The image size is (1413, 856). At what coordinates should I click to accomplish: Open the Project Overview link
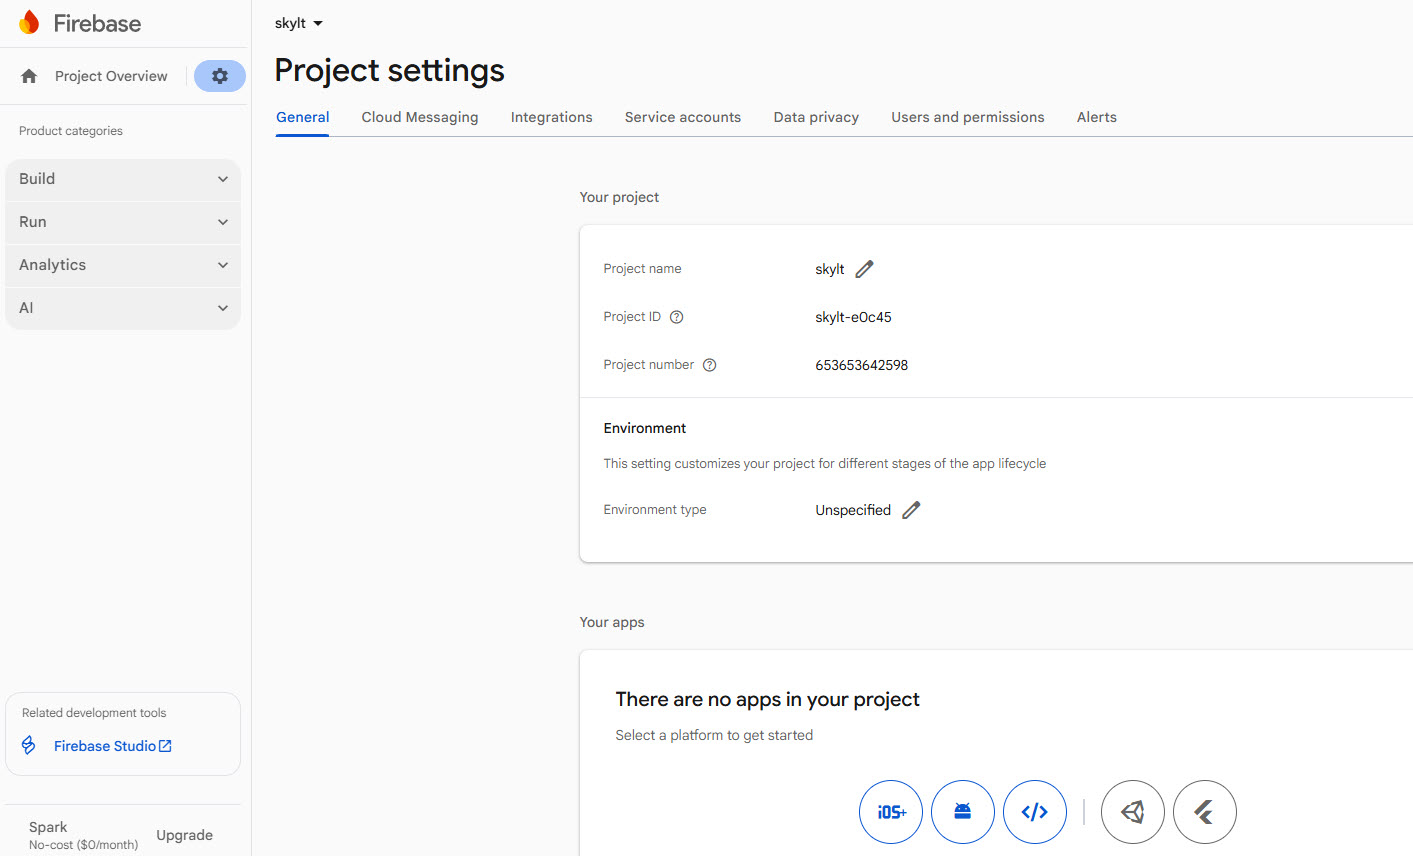point(111,76)
